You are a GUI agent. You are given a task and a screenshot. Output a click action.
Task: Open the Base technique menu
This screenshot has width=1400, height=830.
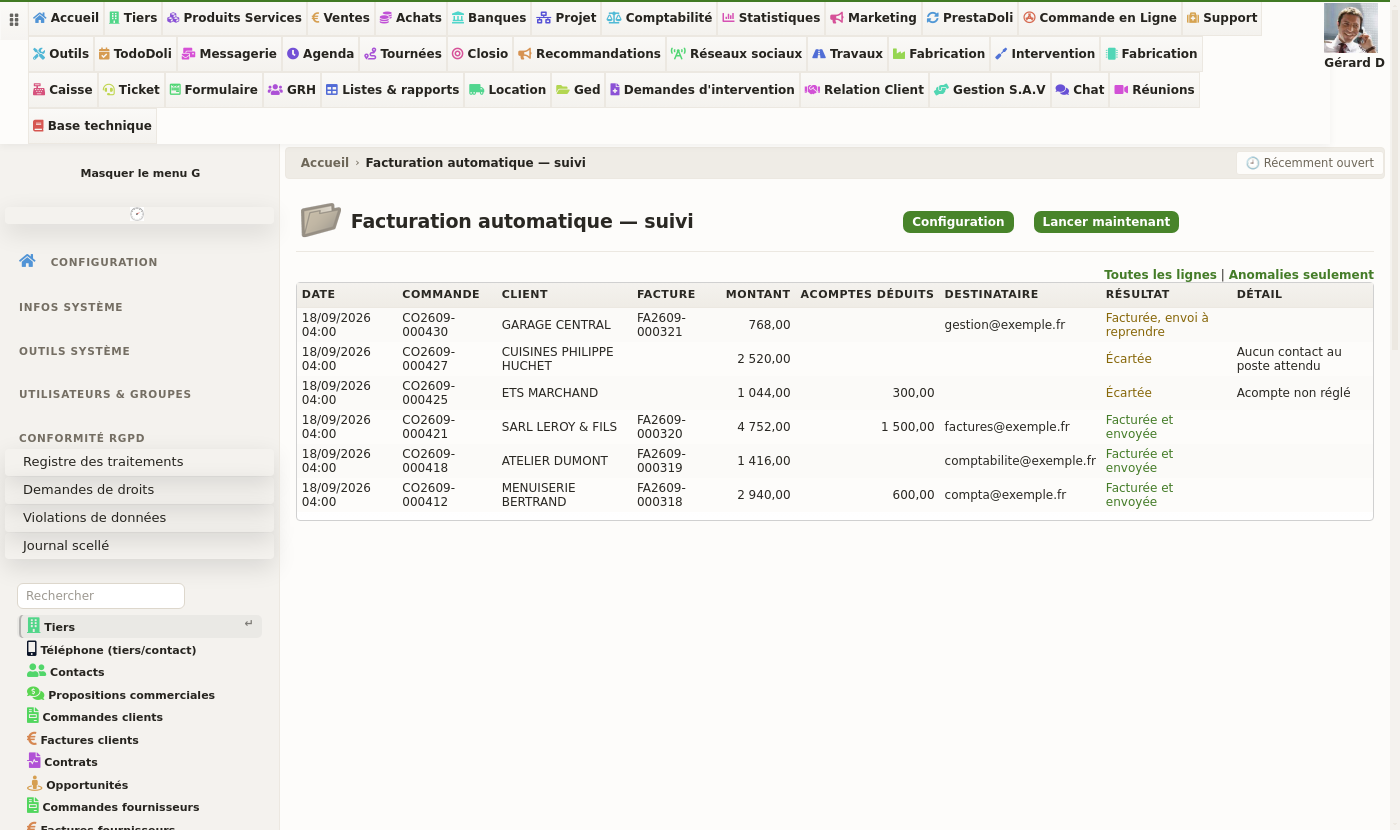tap(92, 126)
